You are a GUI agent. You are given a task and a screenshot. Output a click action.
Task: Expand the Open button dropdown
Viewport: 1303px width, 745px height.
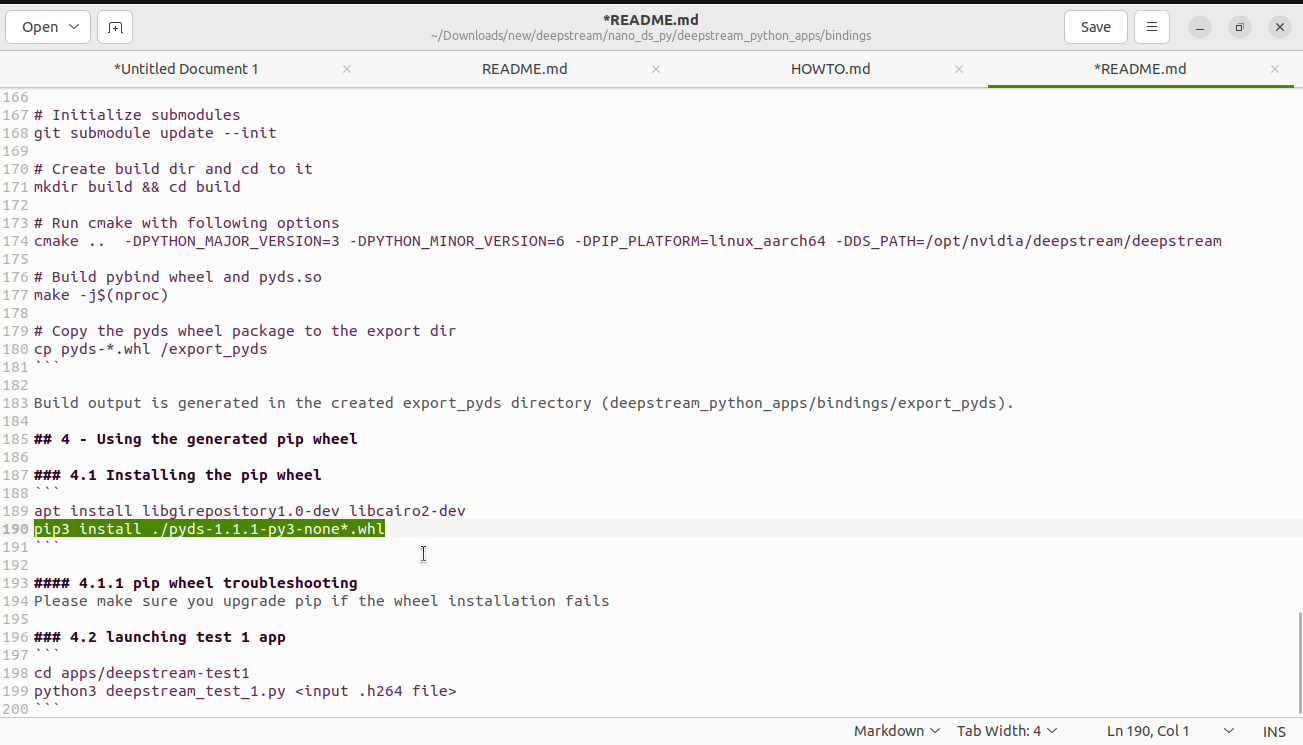click(75, 27)
